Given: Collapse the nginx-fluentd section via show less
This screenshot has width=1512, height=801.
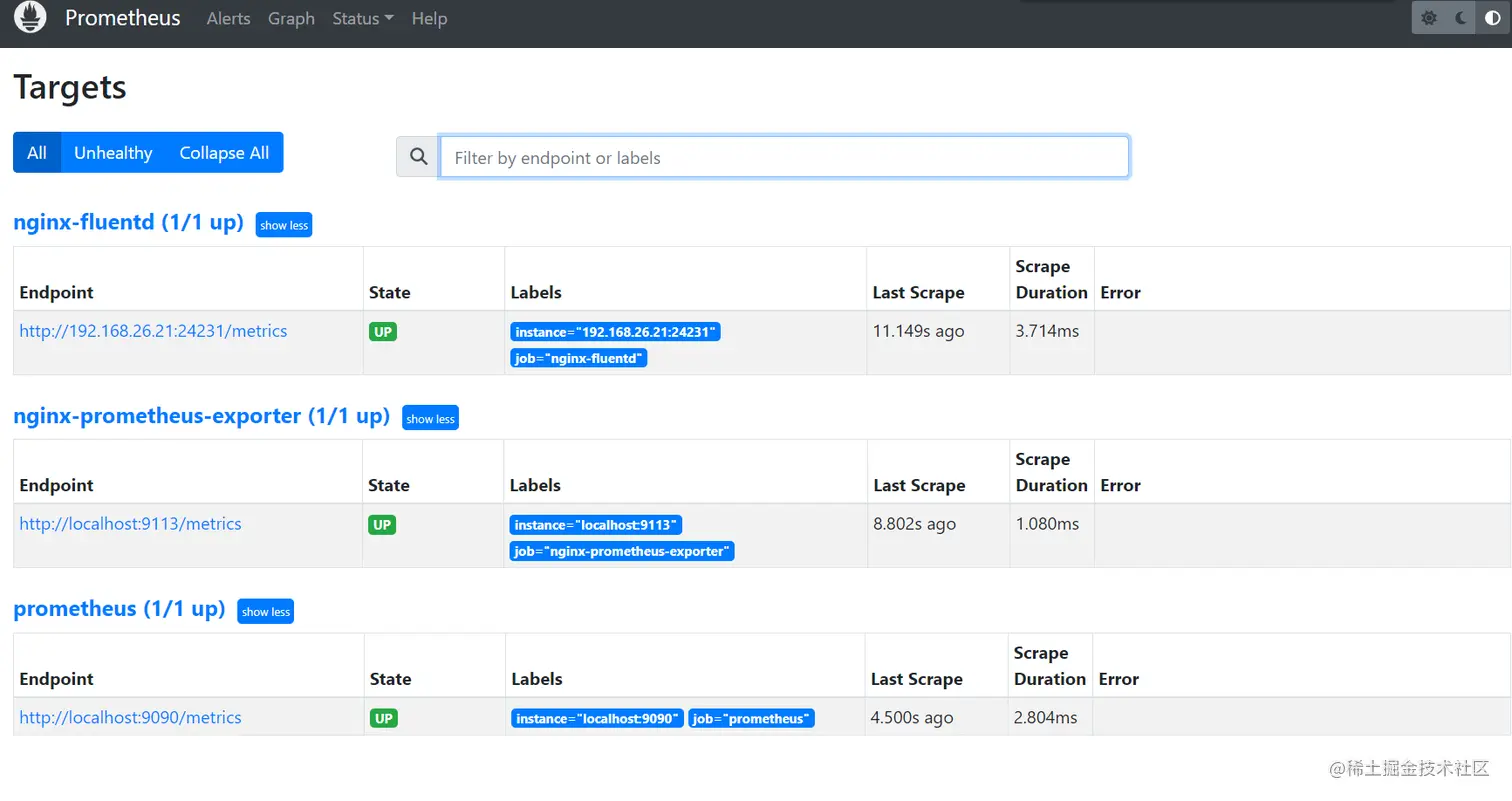Looking at the screenshot, I should tap(283, 225).
